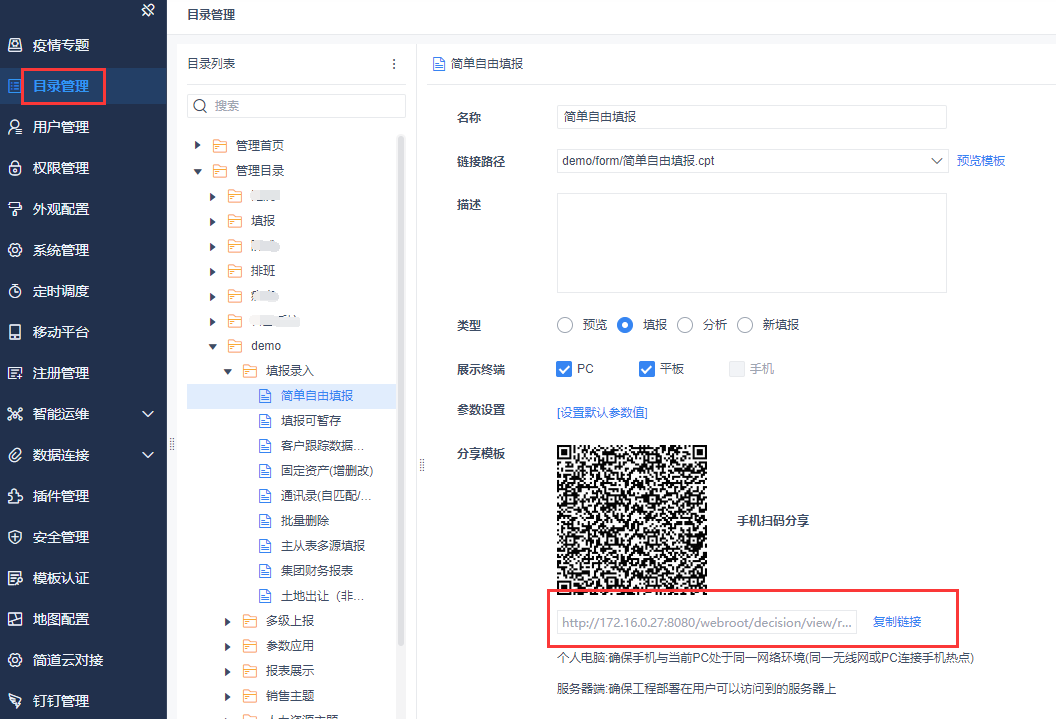1056x719 pixels.
Task: Collapse the 管理目录 folder arrow
Action: 197,171
